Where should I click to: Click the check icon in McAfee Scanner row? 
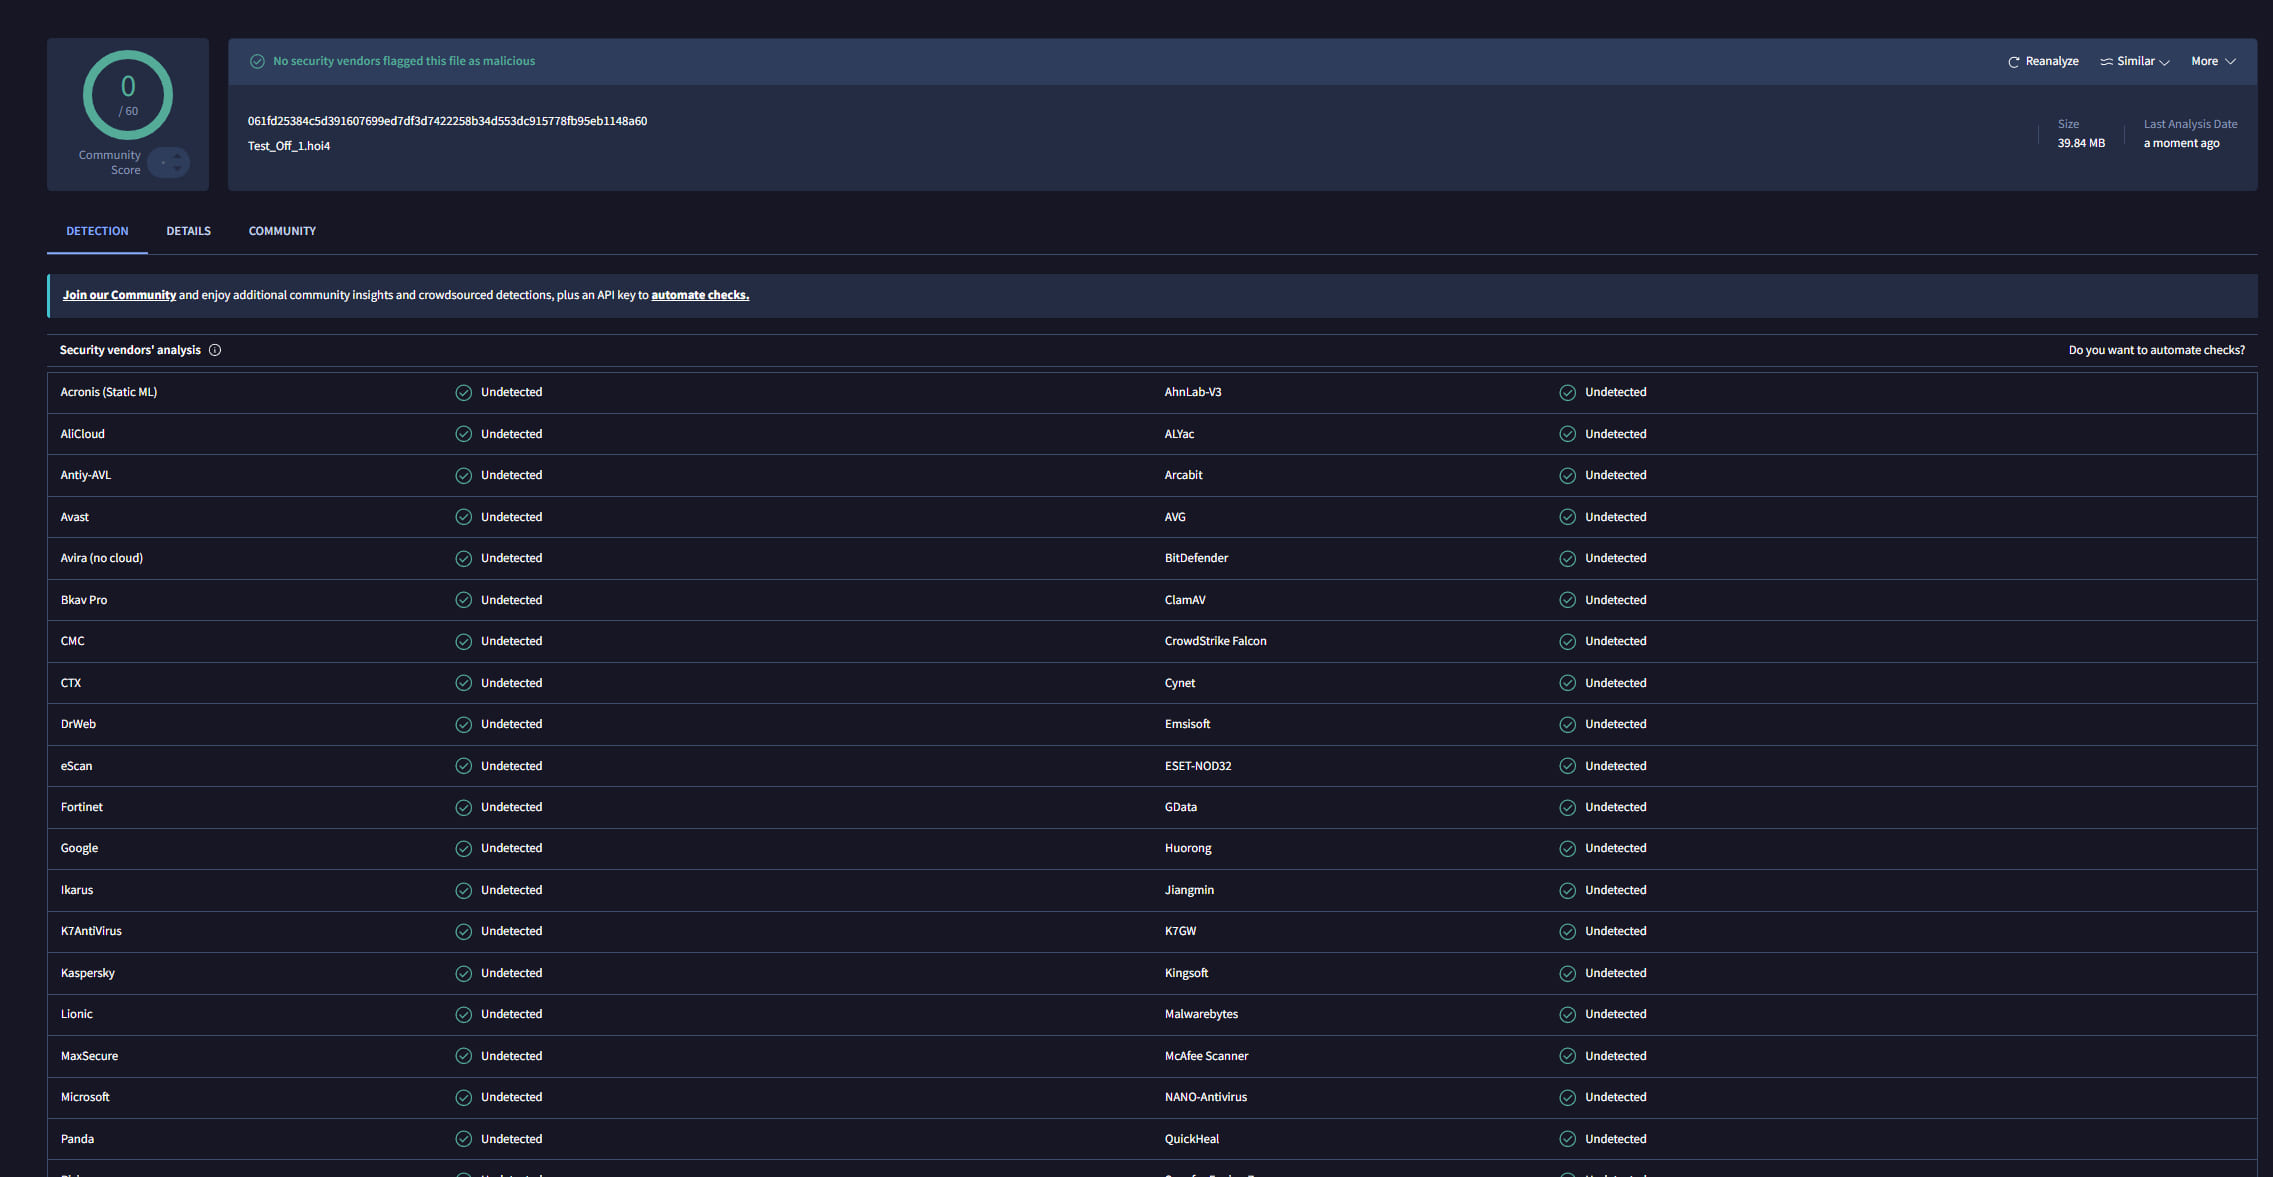[x=1567, y=1056]
